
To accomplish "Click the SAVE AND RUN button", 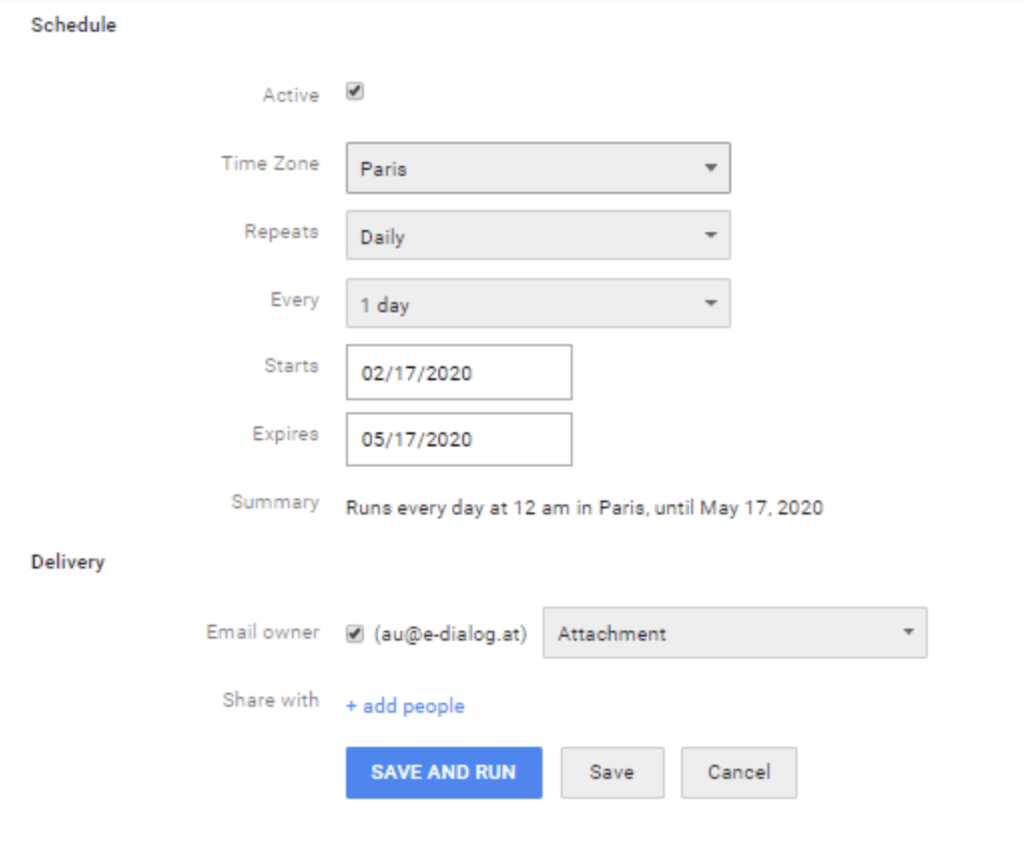I will [443, 772].
